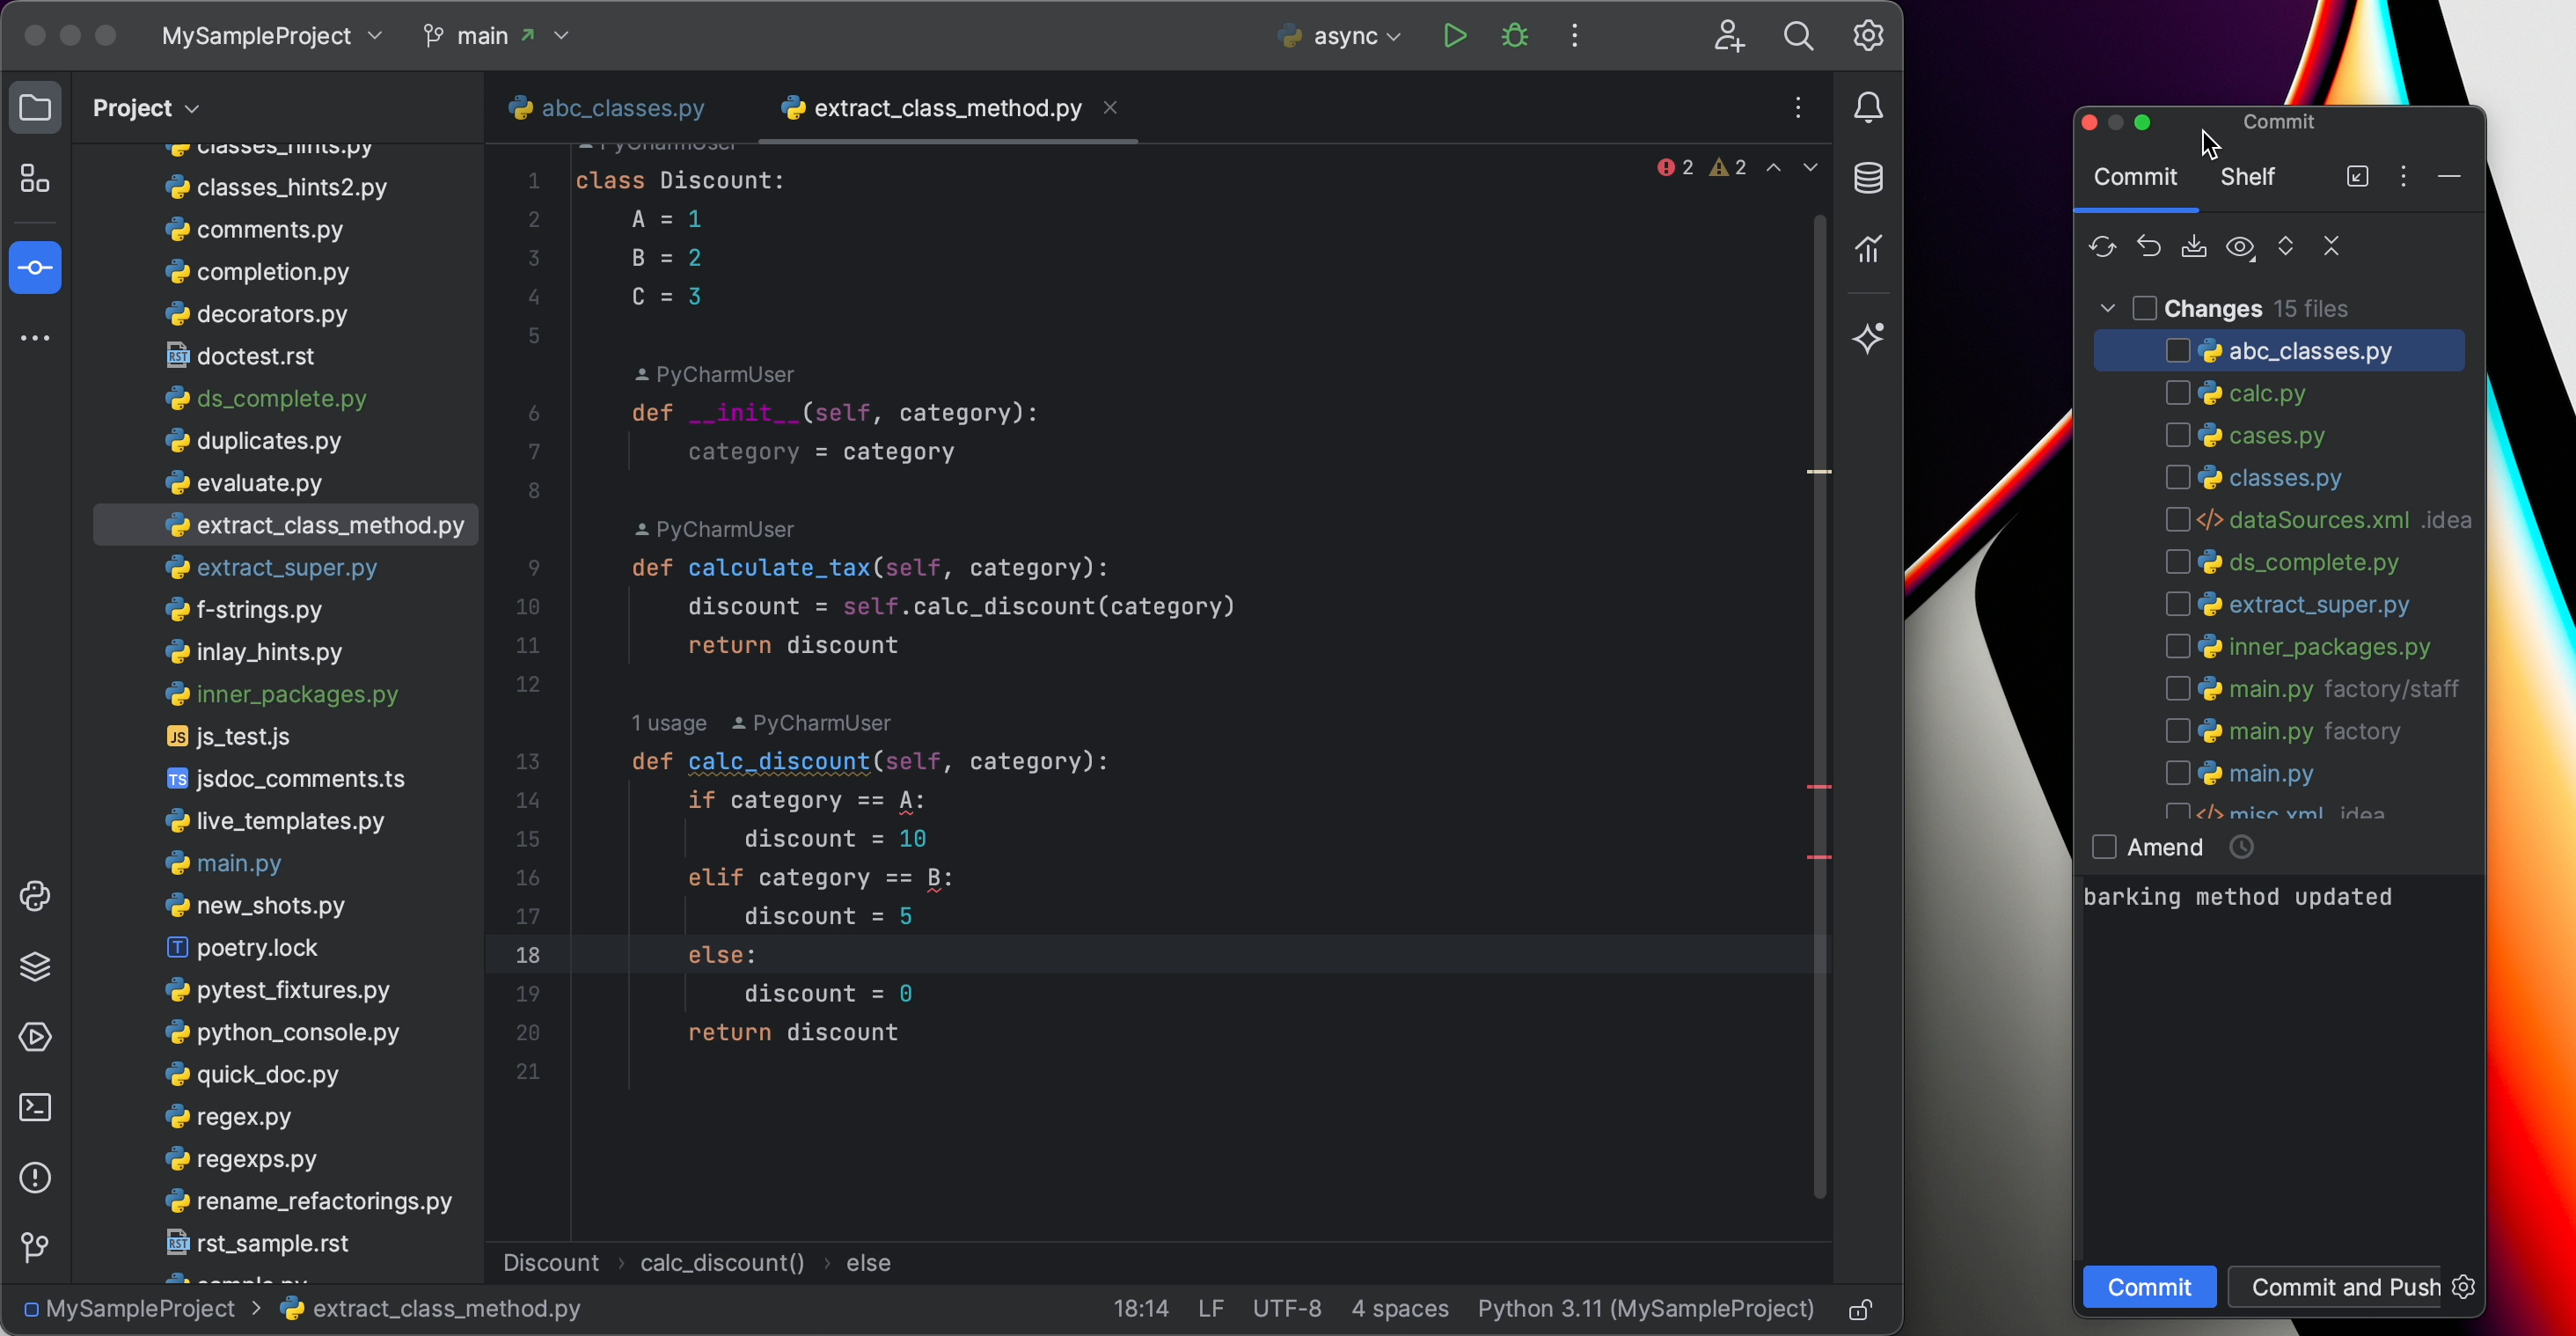
Task: Switch to abc_classes.py editor tab
Action: (607, 108)
